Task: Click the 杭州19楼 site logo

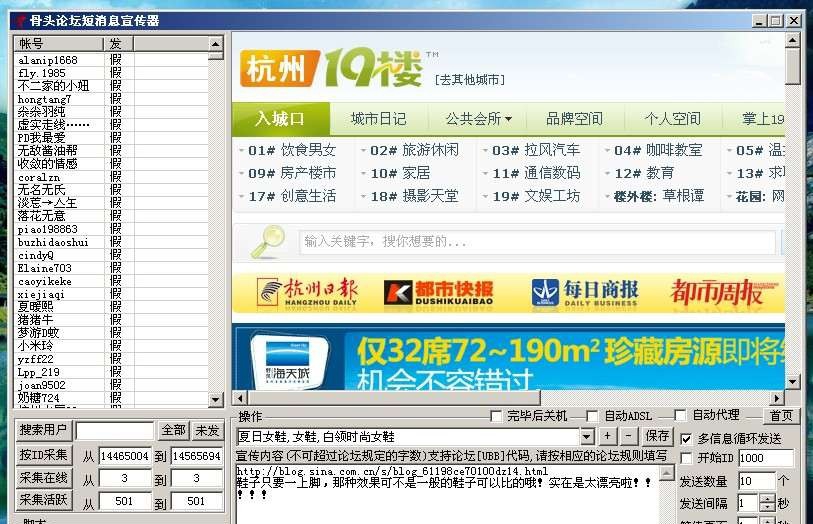Action: pyautogui.click(x=331, y=68)
